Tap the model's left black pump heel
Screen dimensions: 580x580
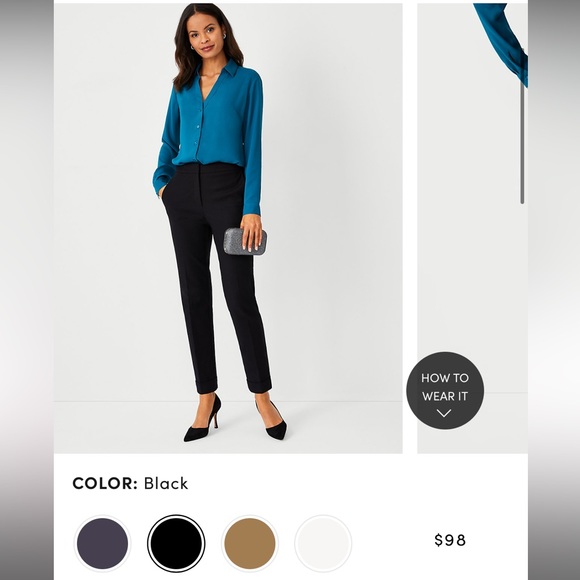click(x=274, y=422)
